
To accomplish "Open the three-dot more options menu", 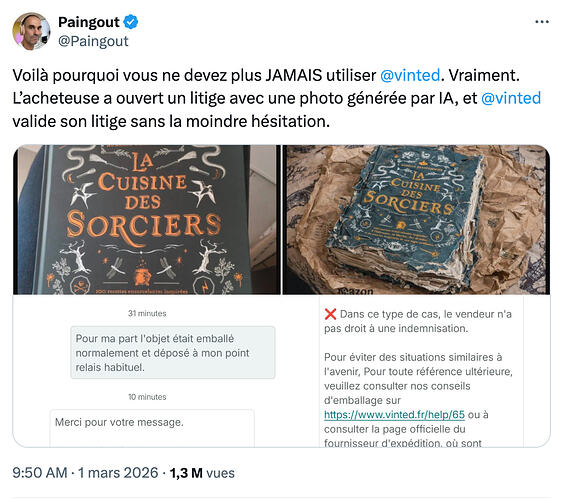I will 542,22.
